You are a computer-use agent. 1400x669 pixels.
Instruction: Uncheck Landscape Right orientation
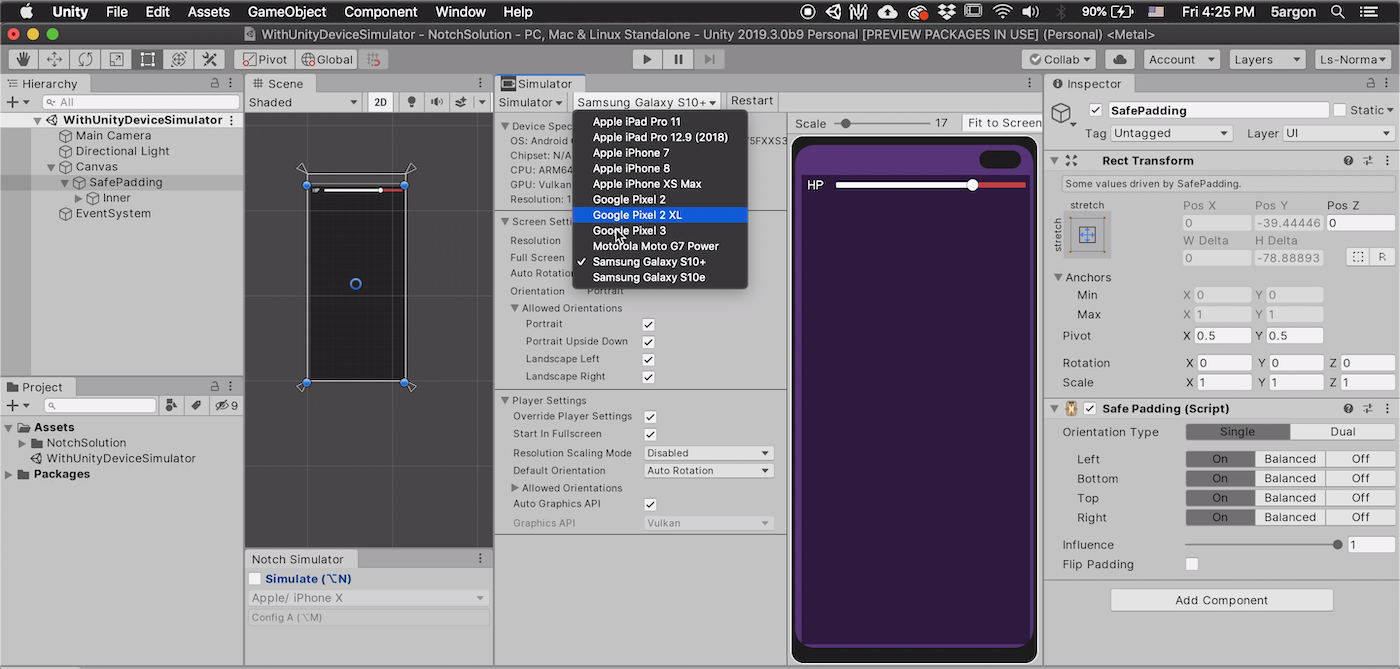648,377
